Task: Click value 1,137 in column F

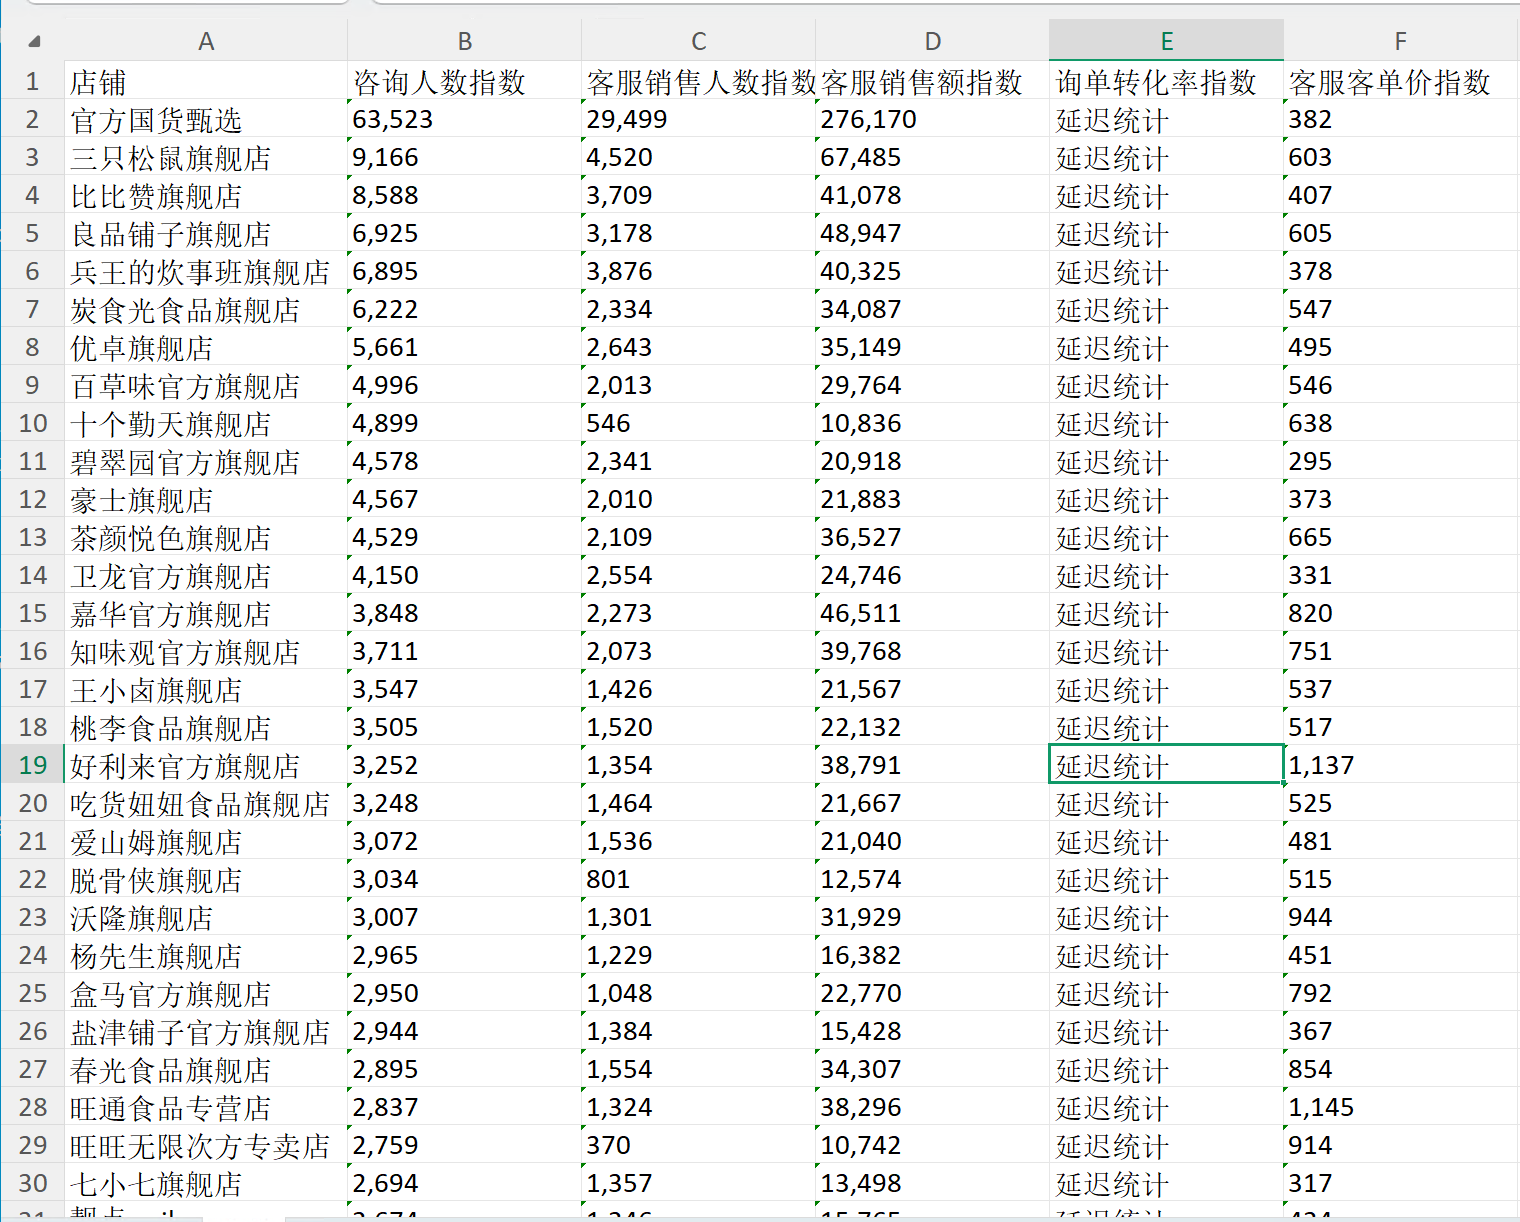Action: coord(1321,766)
